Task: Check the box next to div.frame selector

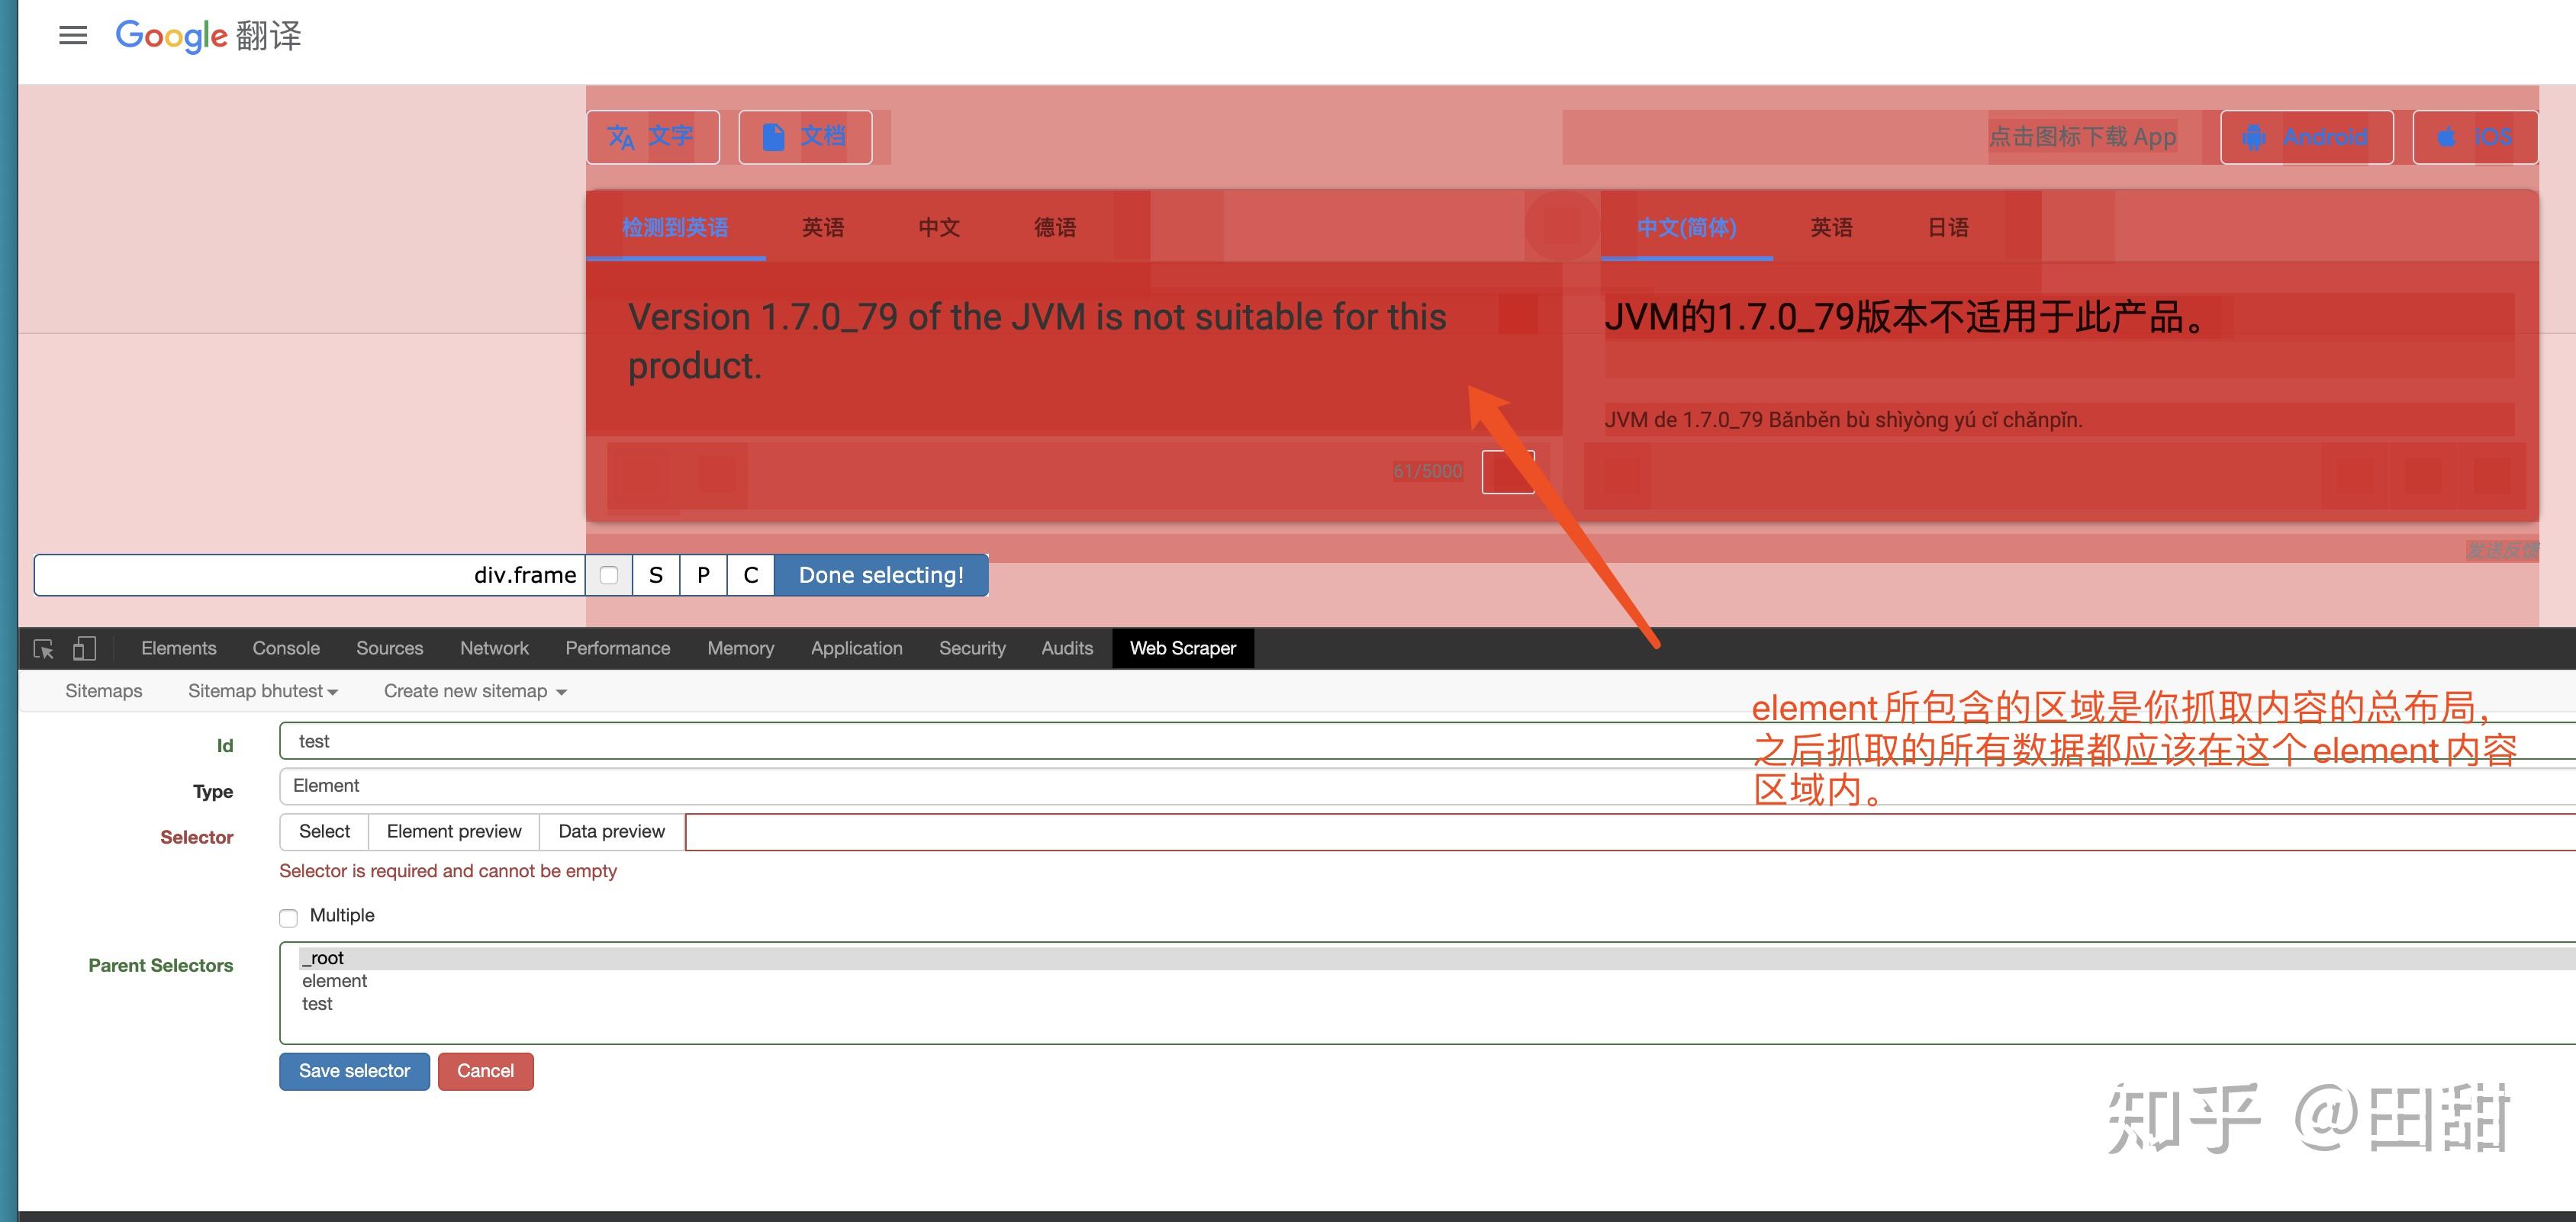Action: [x=608, y=575]
